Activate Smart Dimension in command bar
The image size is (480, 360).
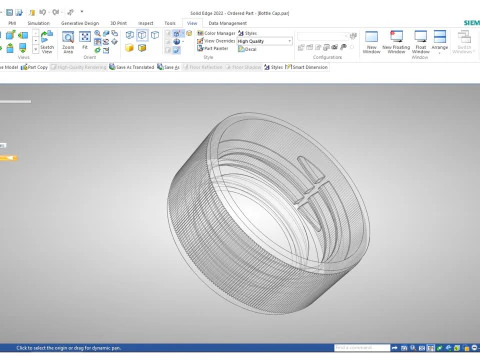coord(307,67)
